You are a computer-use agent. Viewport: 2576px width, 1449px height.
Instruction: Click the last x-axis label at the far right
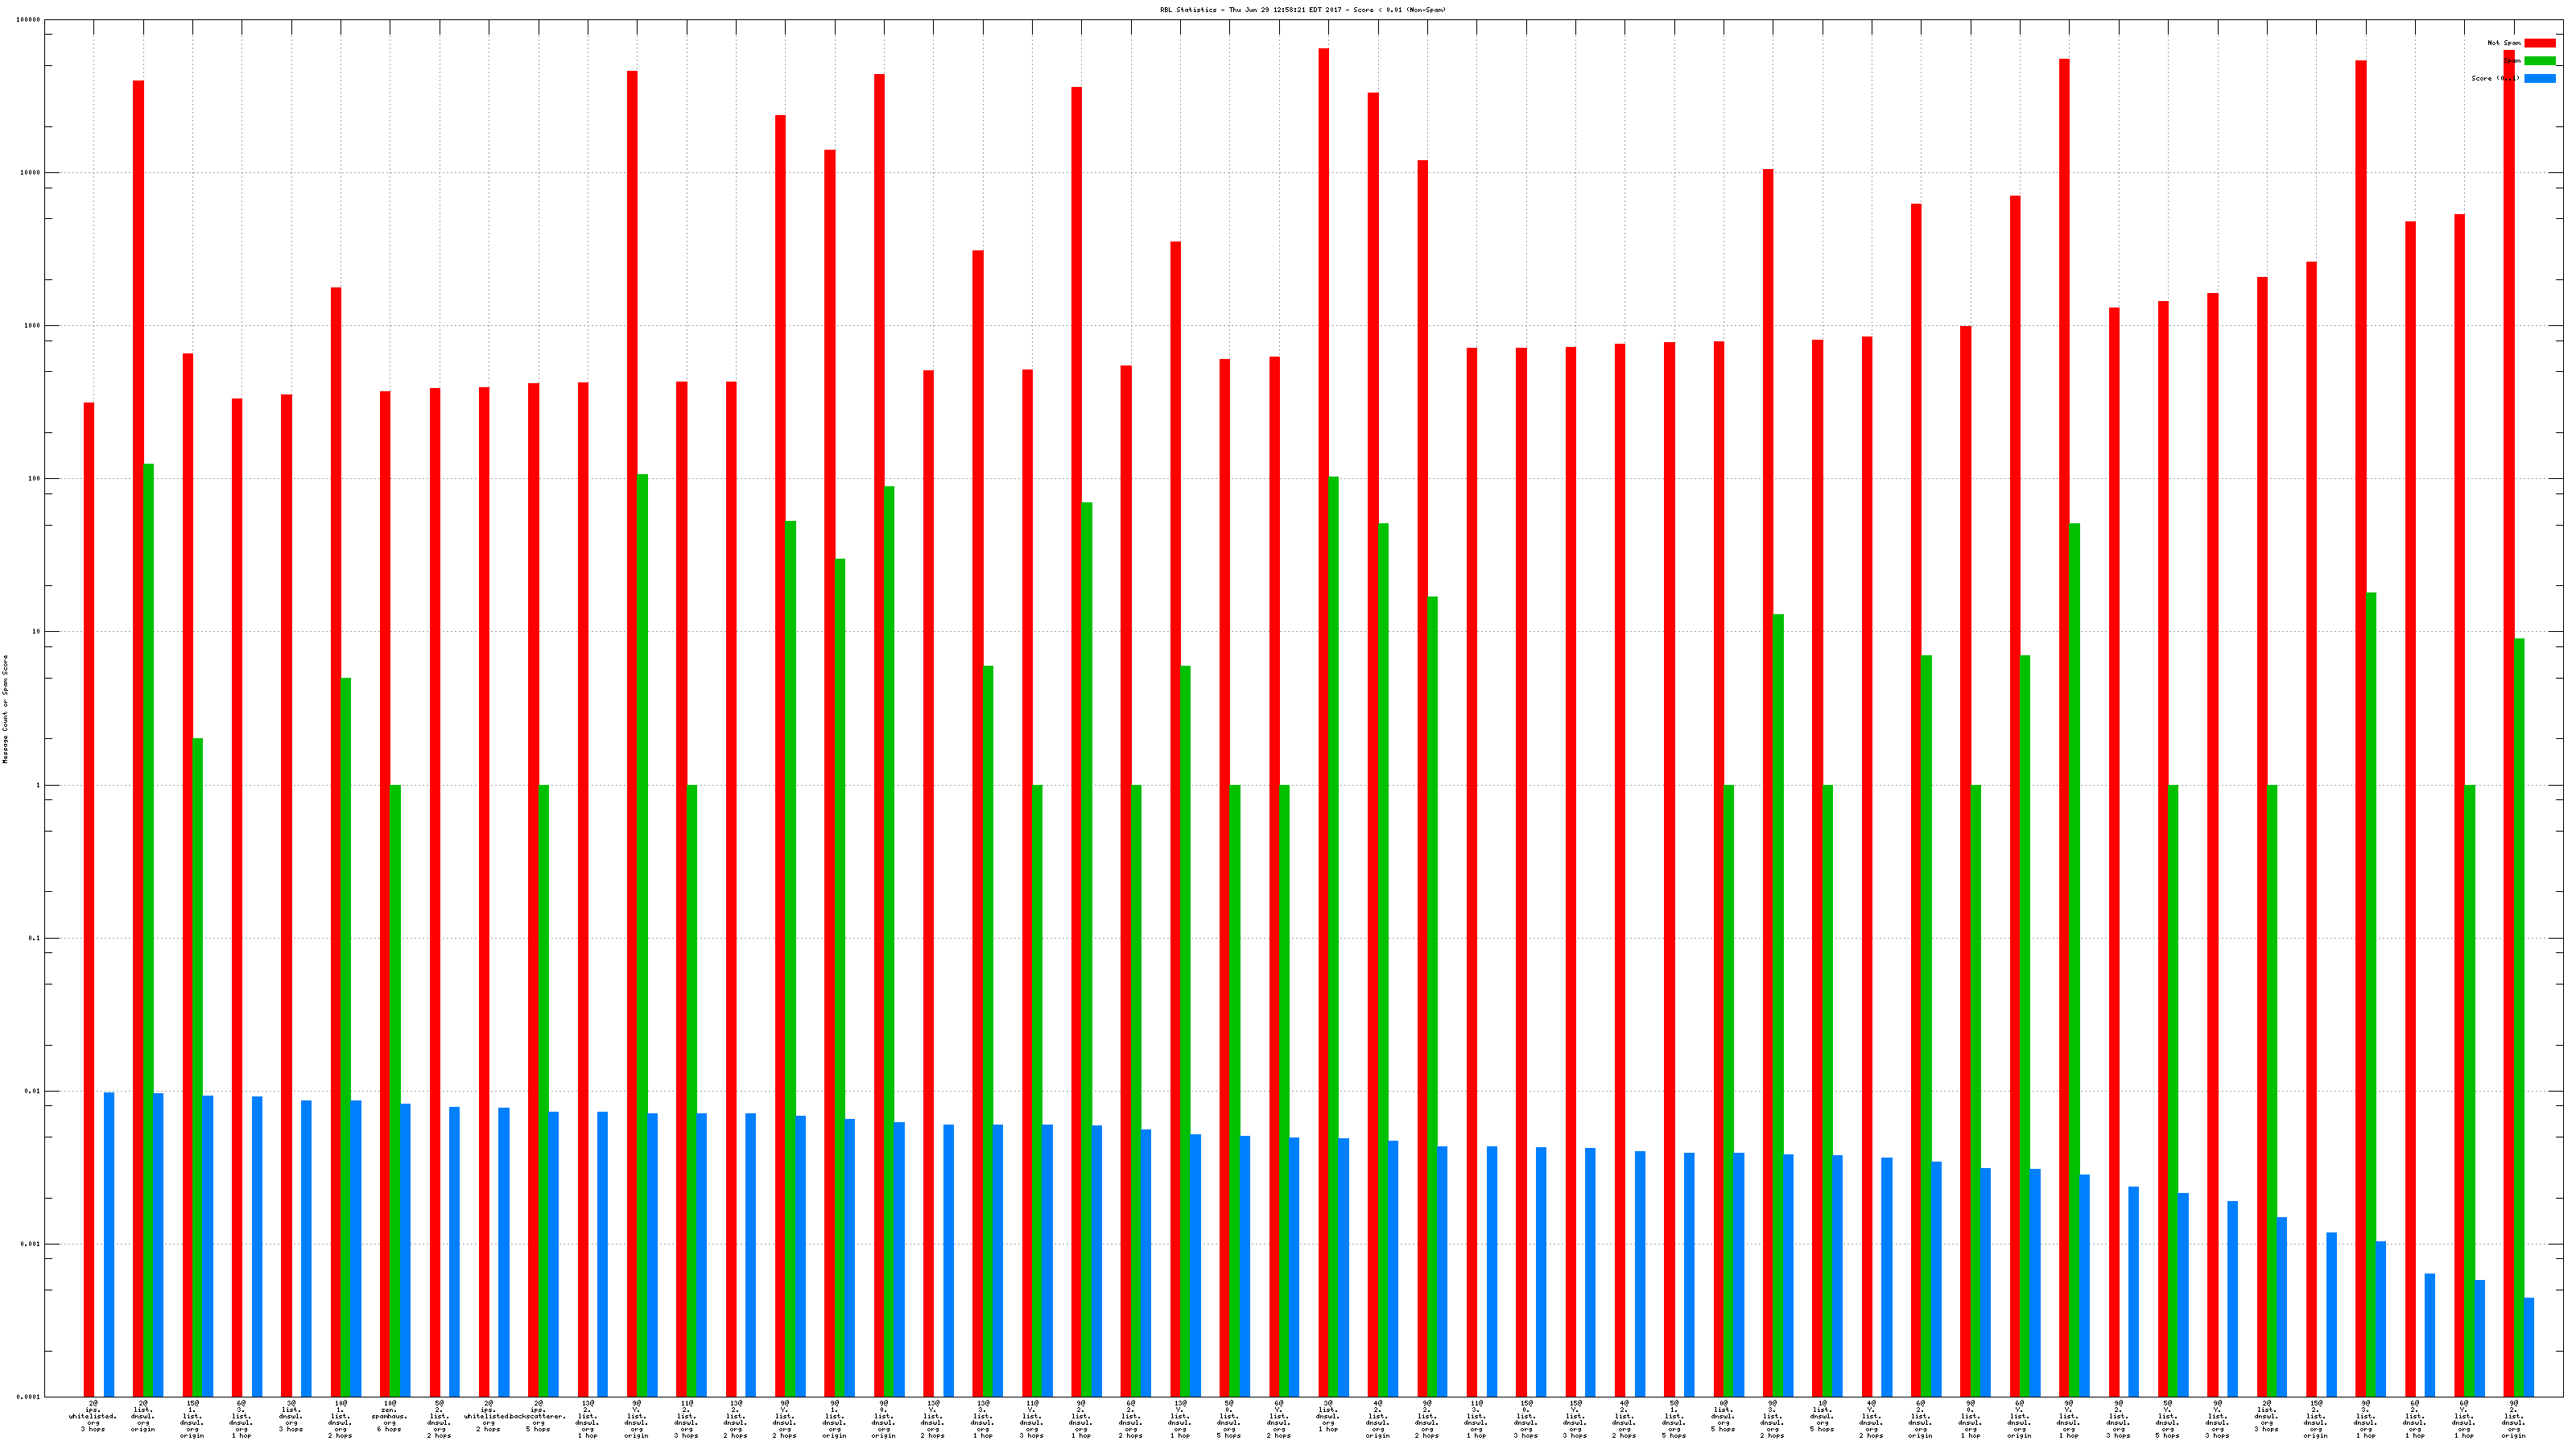[2513, 1420]
